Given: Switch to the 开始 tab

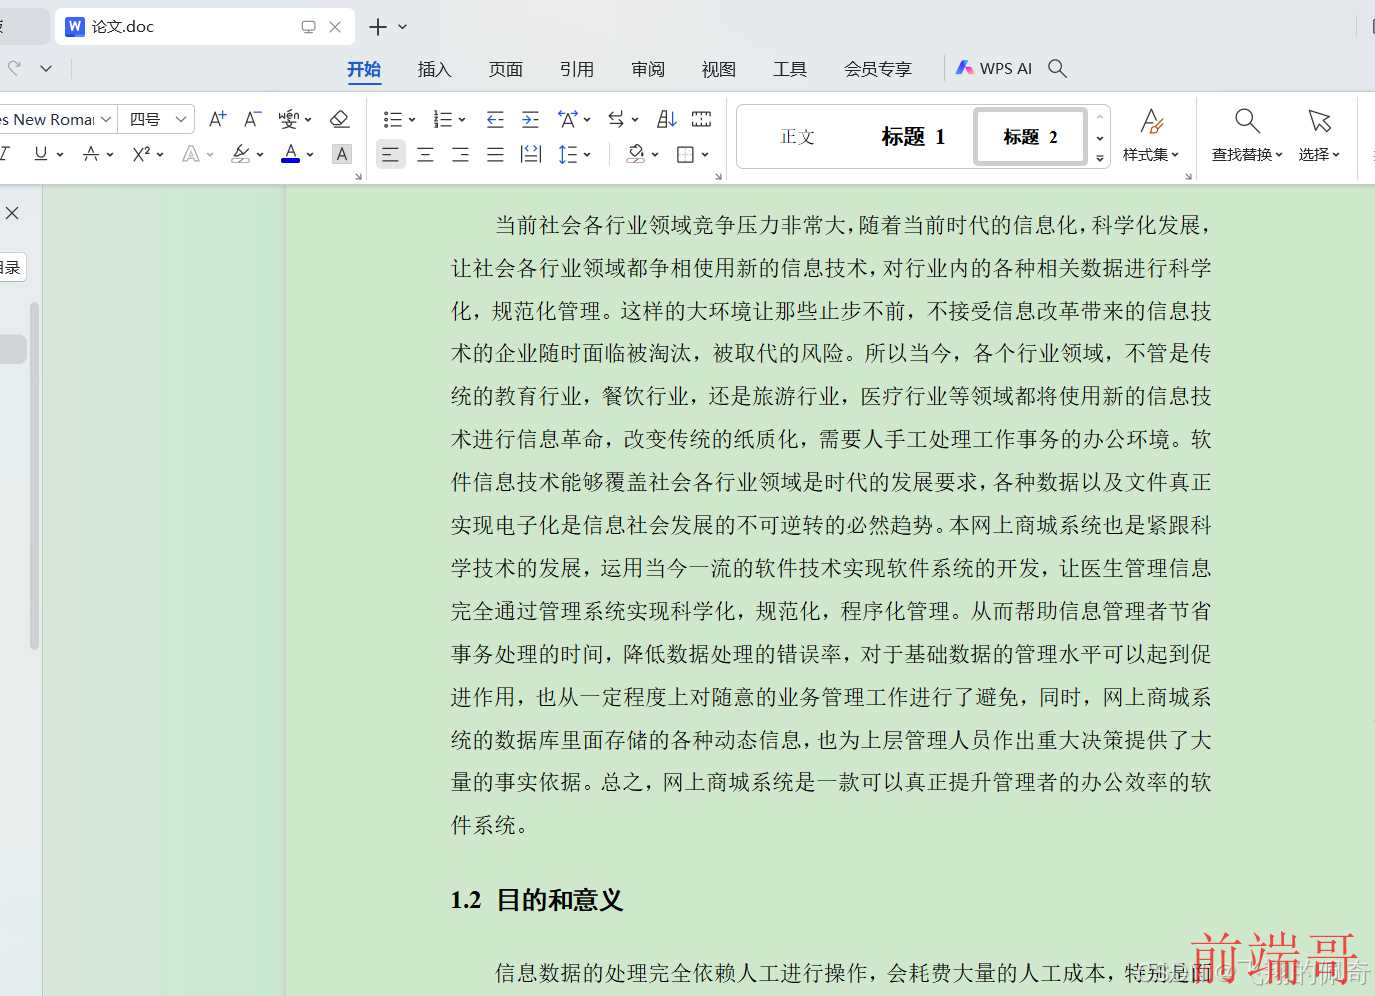Looking at the screenshot, I should (x=364, y=69).
